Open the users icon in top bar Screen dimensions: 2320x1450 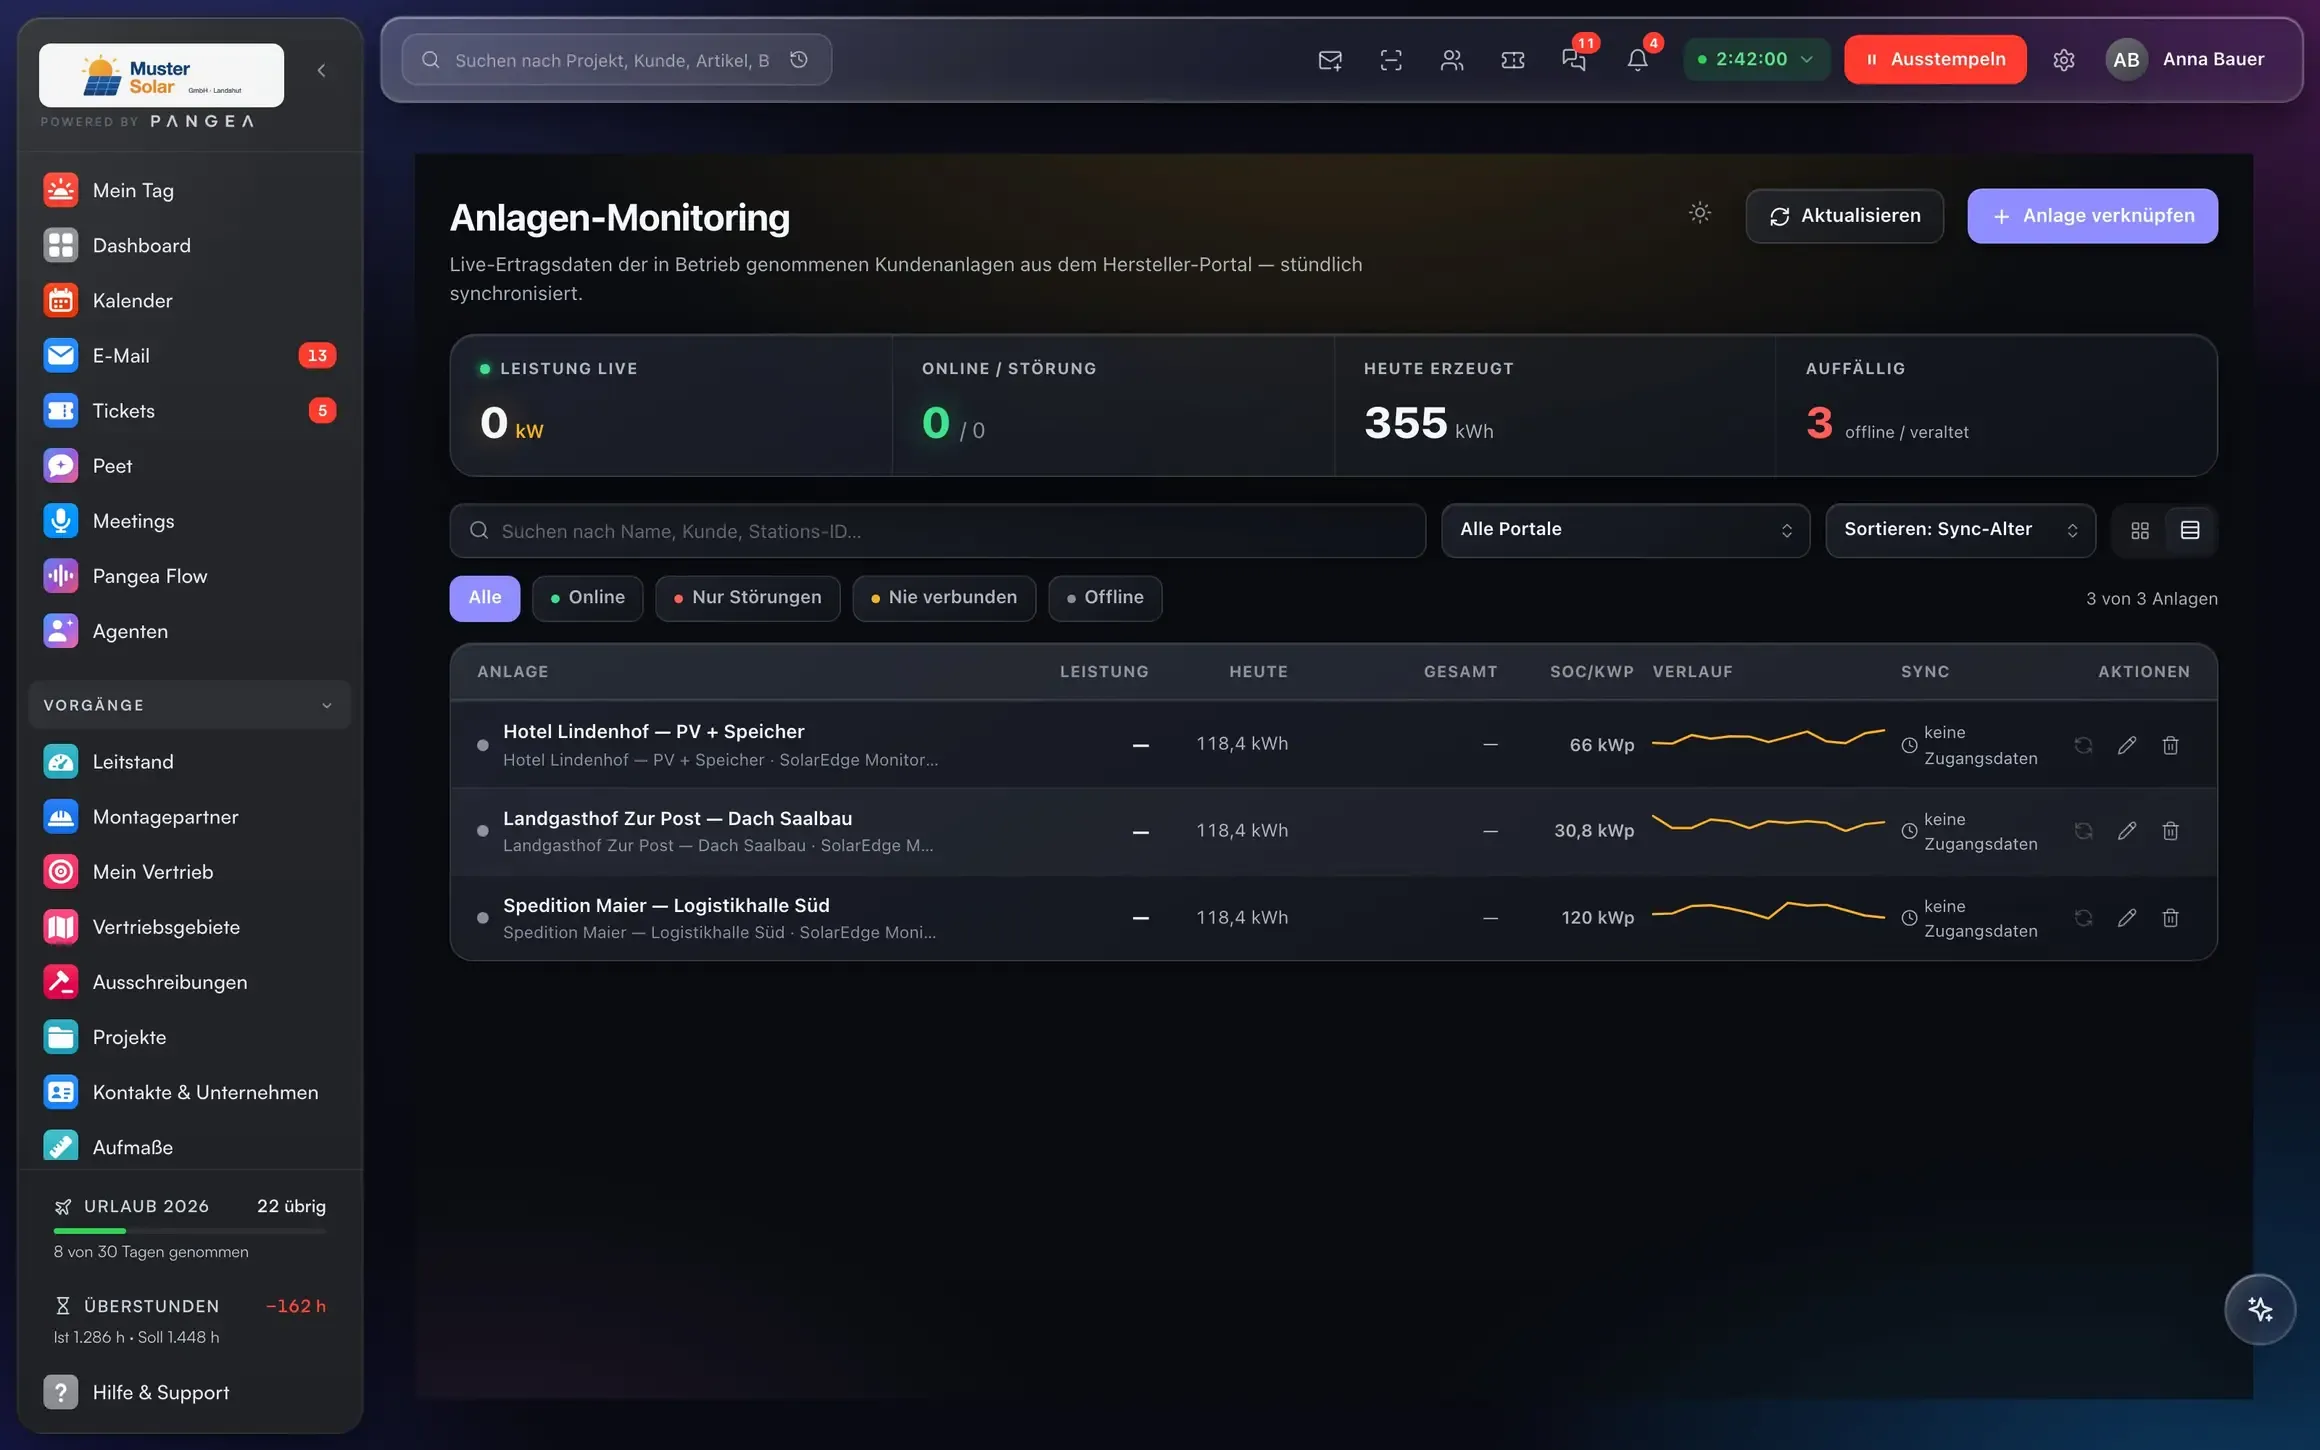1452,60
